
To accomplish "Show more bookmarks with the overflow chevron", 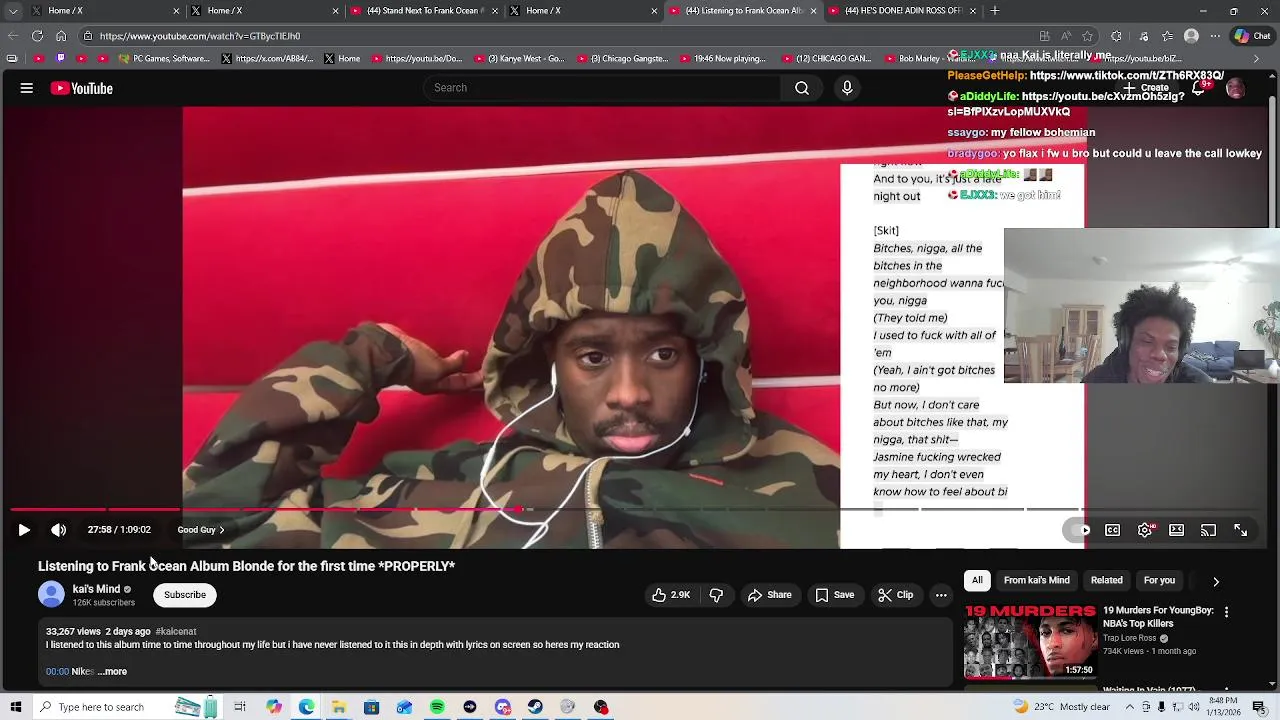I will (x=1256, y=59).
